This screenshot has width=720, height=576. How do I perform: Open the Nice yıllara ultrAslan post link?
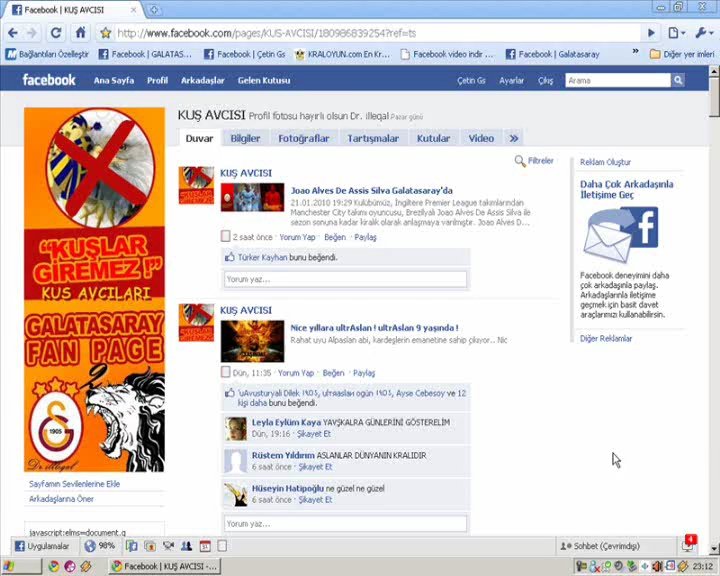[374, 328]
